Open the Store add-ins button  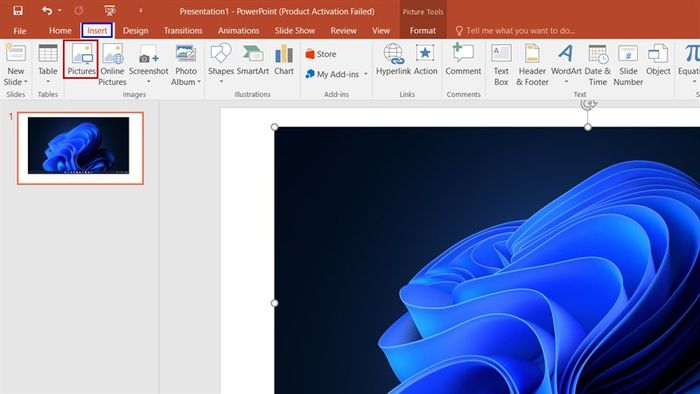point(321,54)
